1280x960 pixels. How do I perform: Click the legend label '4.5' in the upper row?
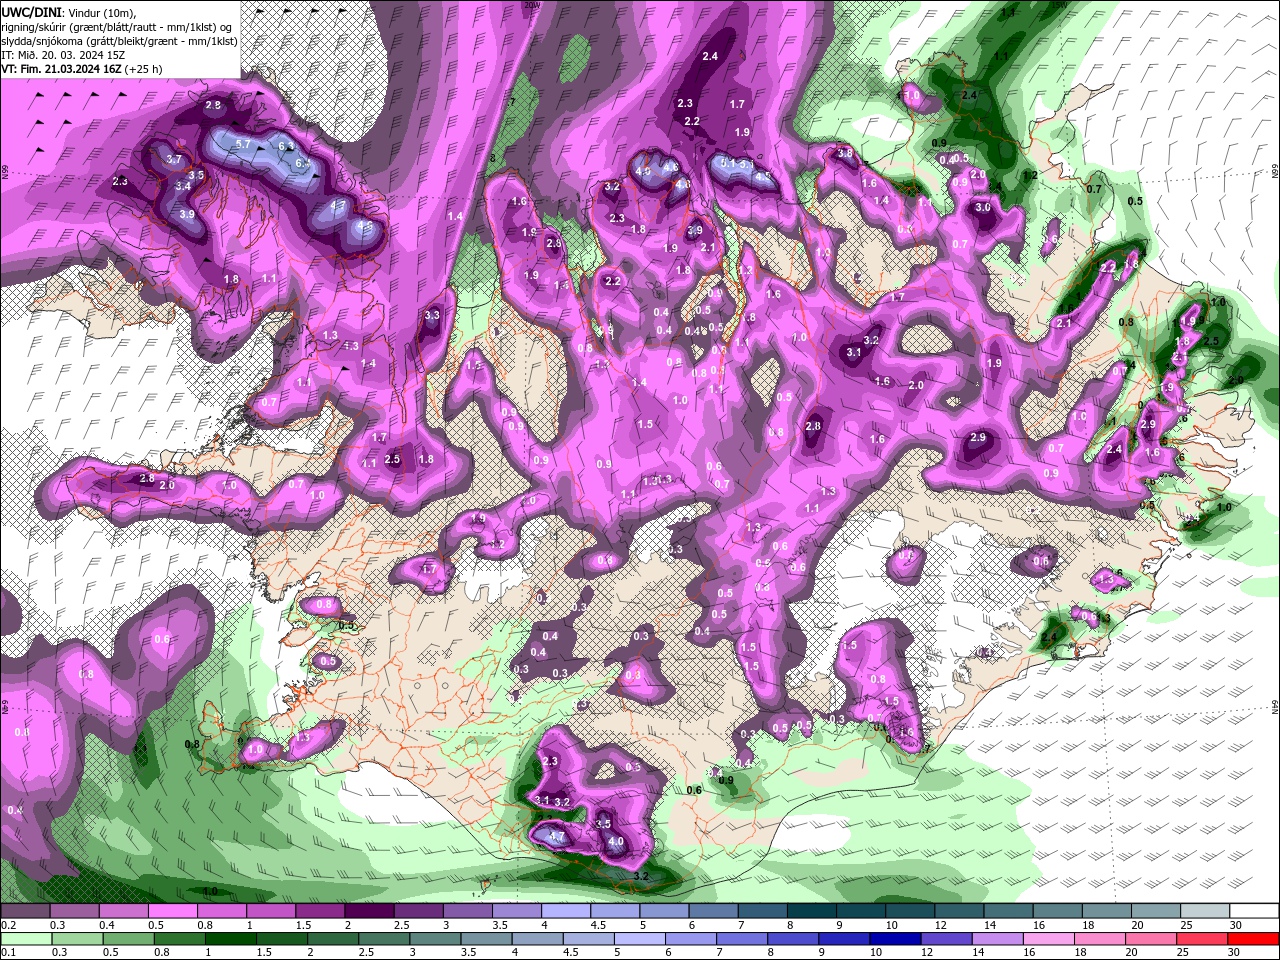[598, 925]
